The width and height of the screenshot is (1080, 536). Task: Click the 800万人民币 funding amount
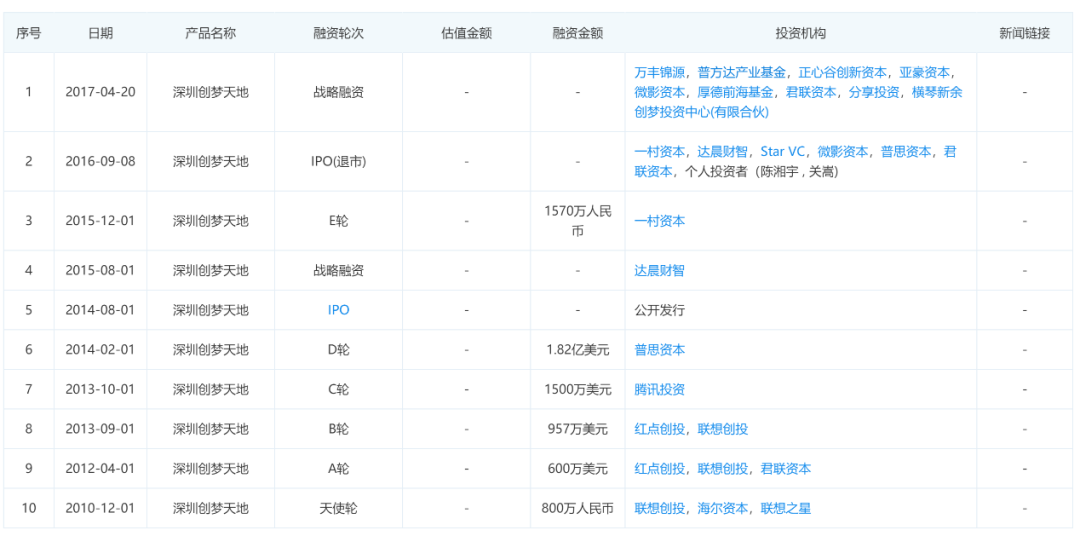tap(578, 509)
